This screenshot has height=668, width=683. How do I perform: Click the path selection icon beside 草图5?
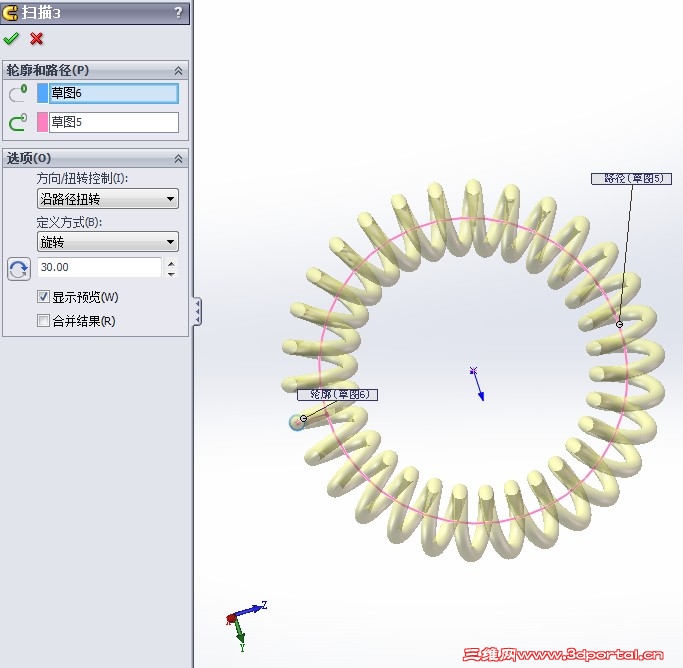coord(18,122)
